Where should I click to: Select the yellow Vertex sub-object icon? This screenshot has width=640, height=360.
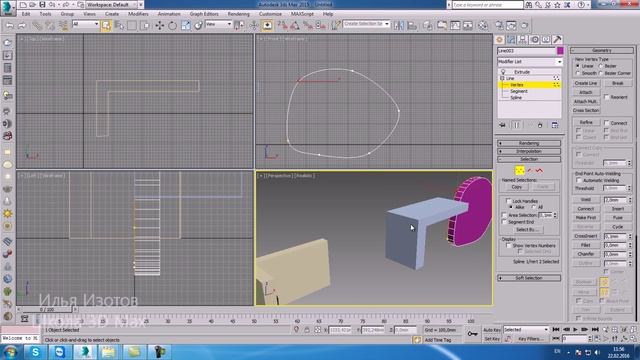click(x=520, y=170)
